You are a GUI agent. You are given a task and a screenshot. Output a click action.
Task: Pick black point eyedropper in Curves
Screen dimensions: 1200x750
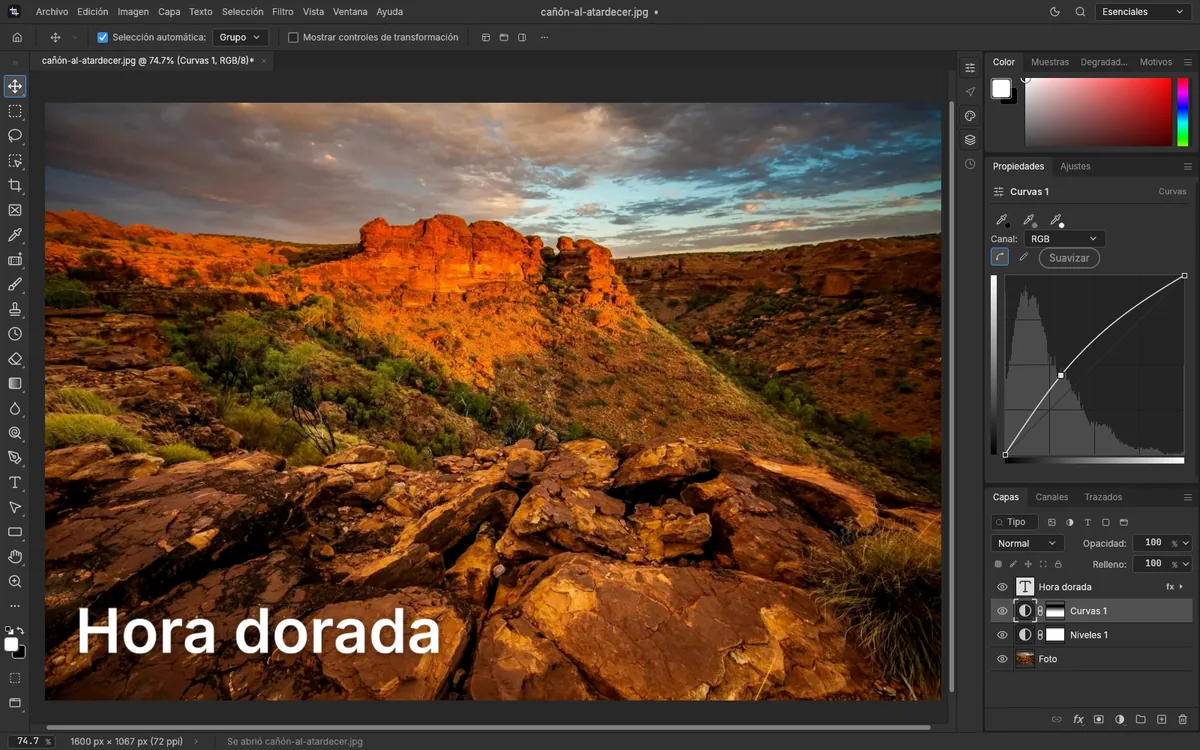[x=1002, y=220]
